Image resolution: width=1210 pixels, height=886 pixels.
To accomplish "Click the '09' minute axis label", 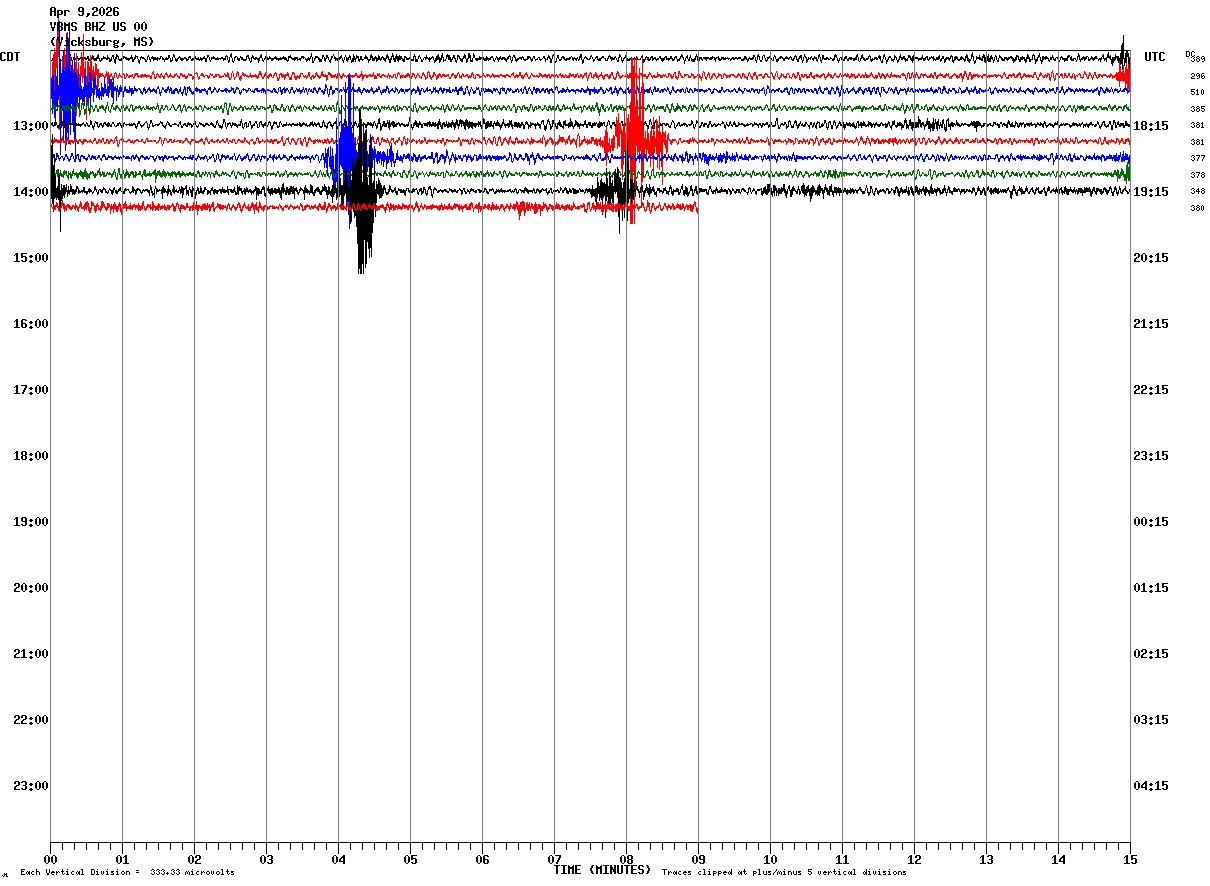I will click(698, 860).
